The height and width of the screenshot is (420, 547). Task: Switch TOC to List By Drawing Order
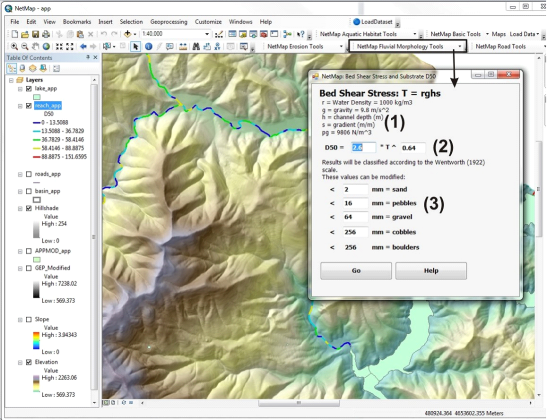pos(11,68)
